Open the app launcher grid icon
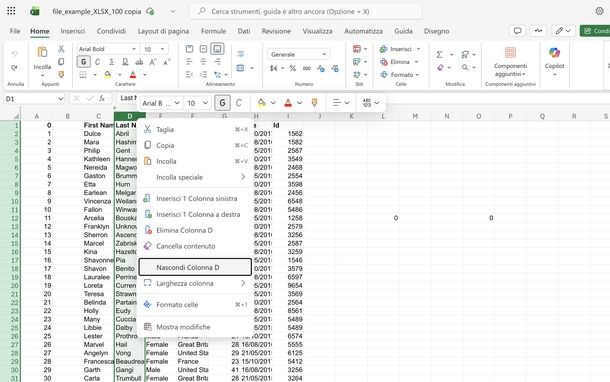Image resolution: width=610 pixels, height=382 pixels. coord(11,11)
